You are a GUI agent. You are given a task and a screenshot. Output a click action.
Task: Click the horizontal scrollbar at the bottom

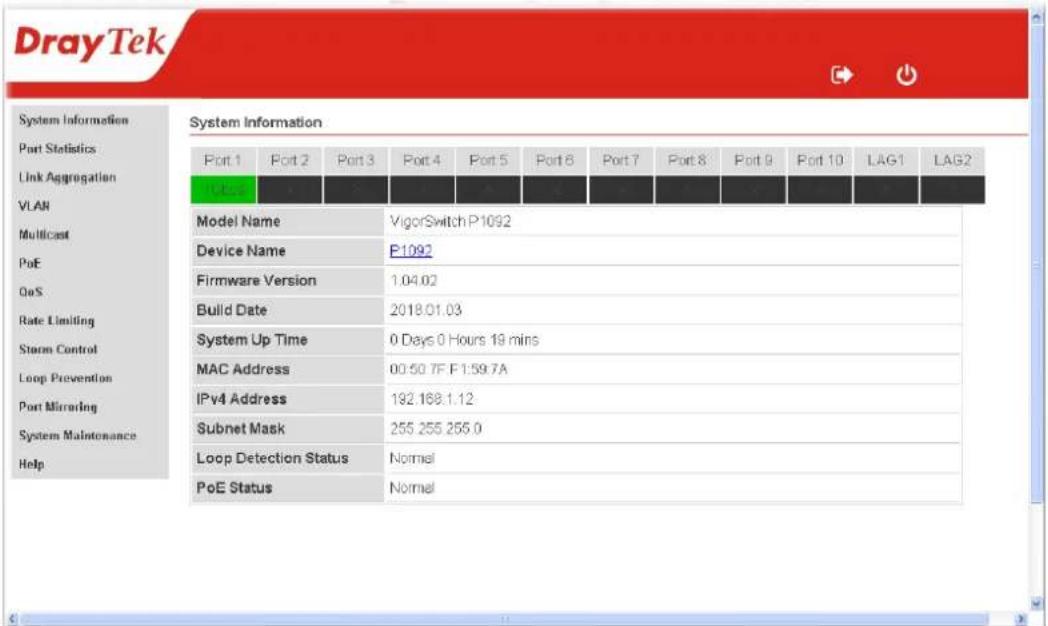505,619
